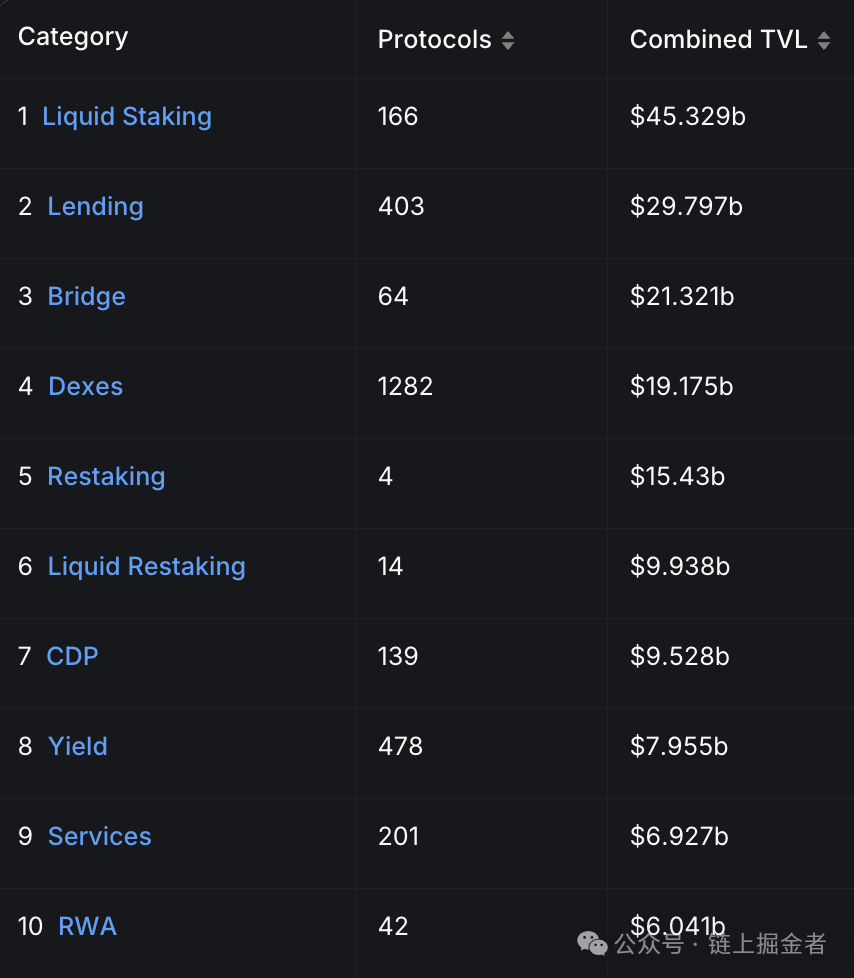Click Protocols column header text
Image resolution: width=854 pixels, height=978 pixels.
[x=435, y=40]
